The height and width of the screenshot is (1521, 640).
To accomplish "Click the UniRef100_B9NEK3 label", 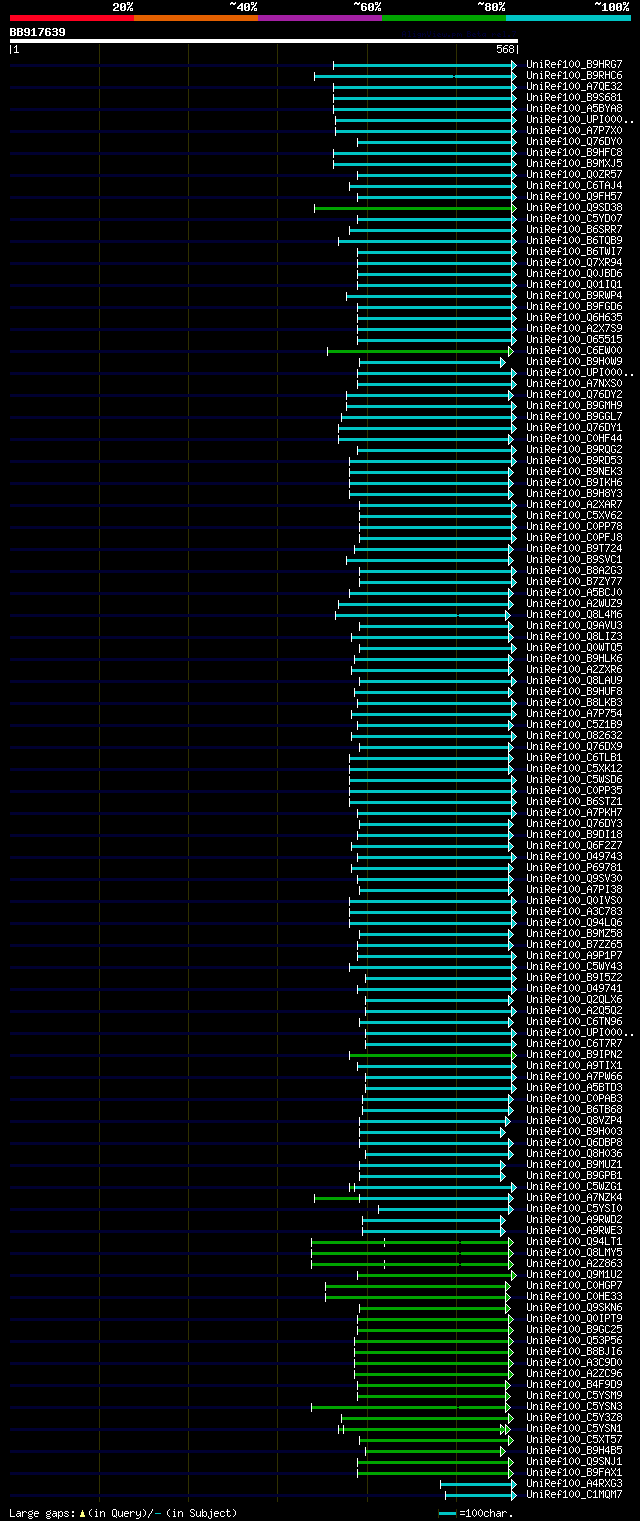I will [573, 471].
